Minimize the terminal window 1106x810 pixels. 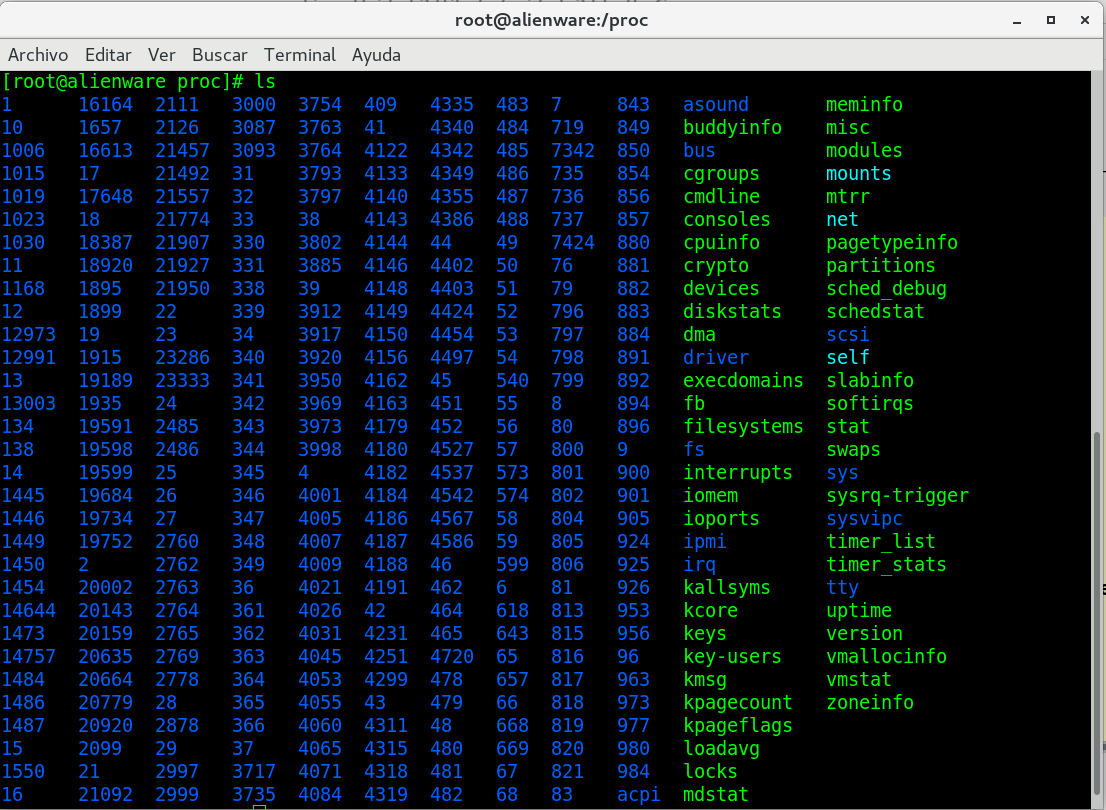(1018, 20)
